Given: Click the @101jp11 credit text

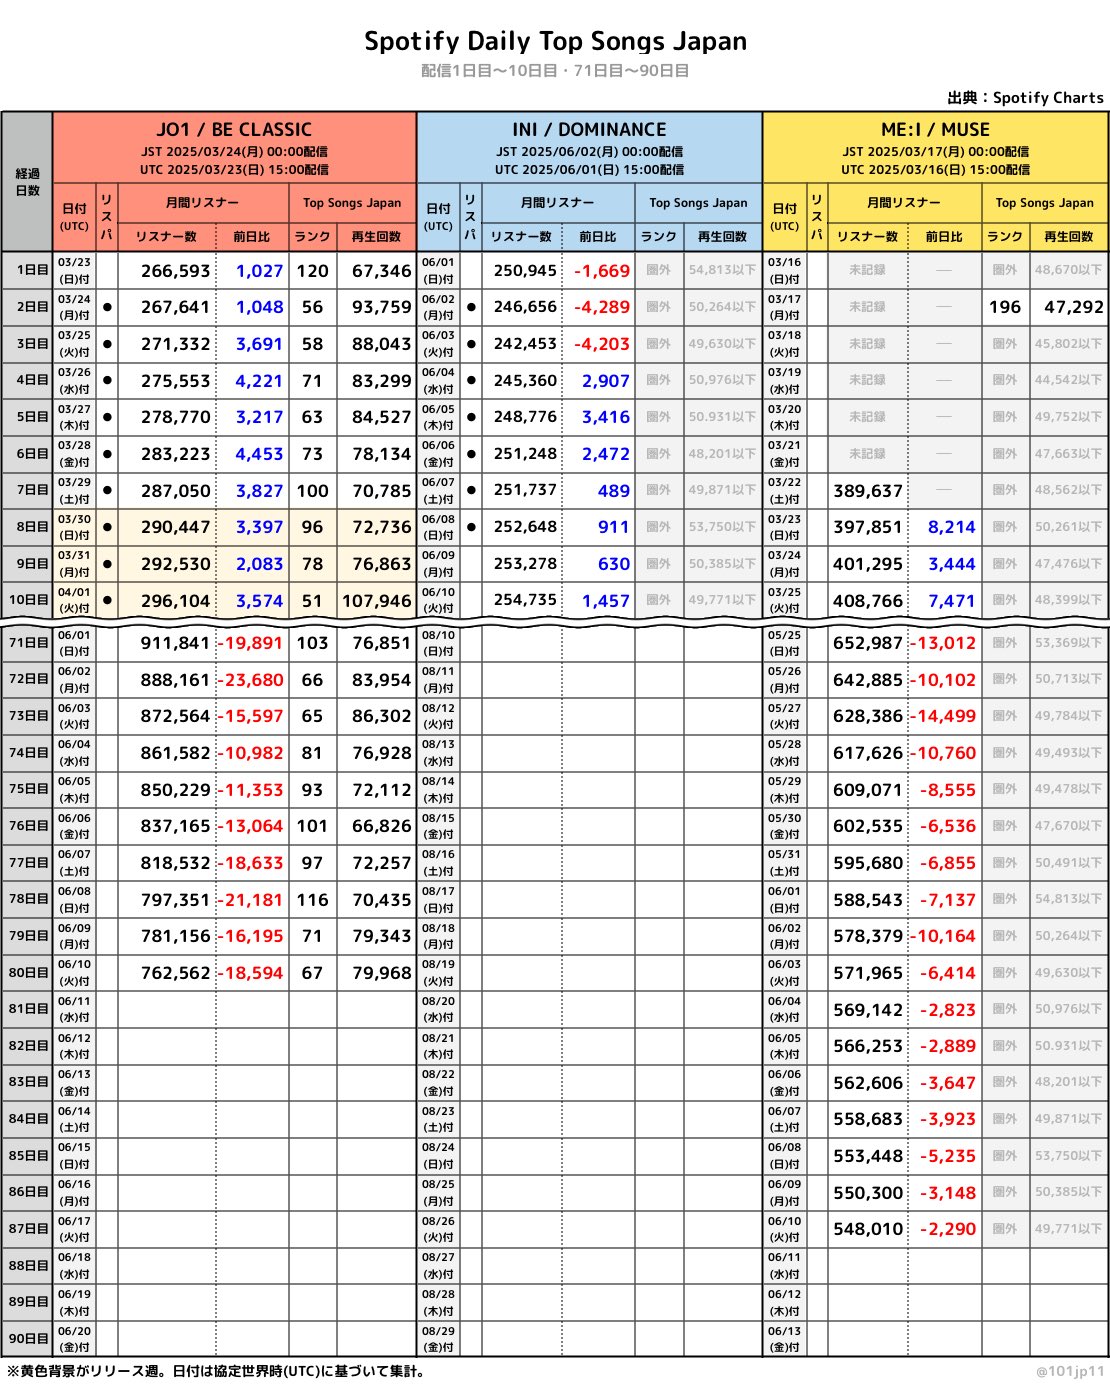Looking at the screenshot, I should tap(1071, 1371).
